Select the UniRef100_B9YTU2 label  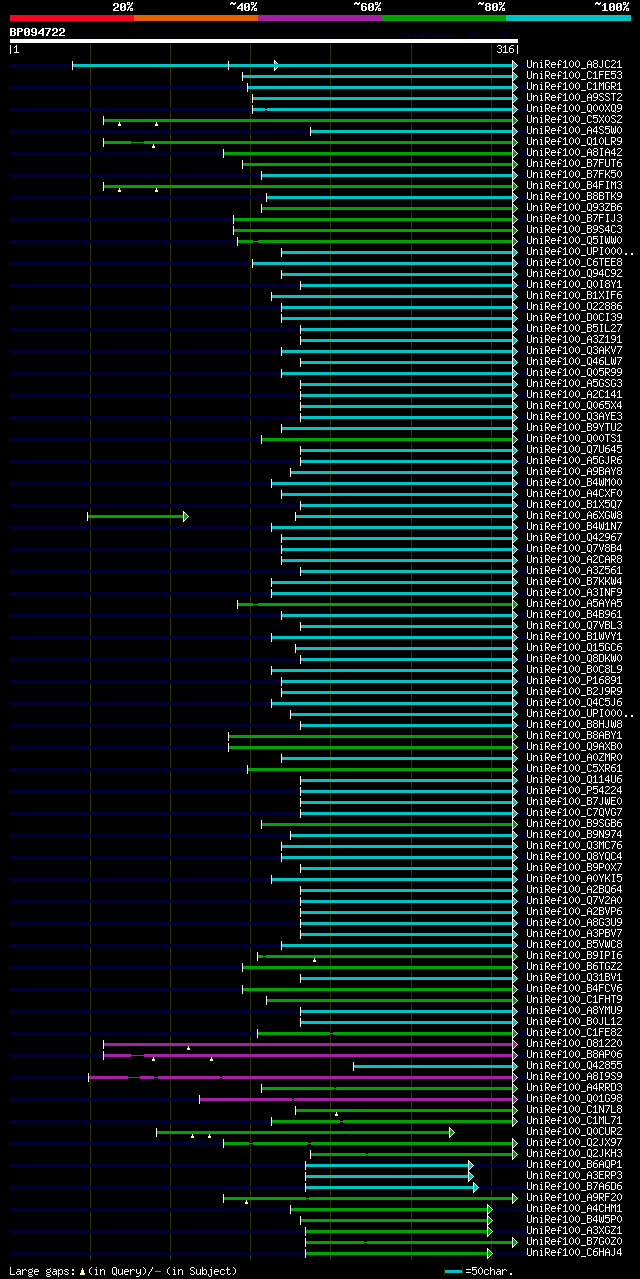tap(574, 428)
